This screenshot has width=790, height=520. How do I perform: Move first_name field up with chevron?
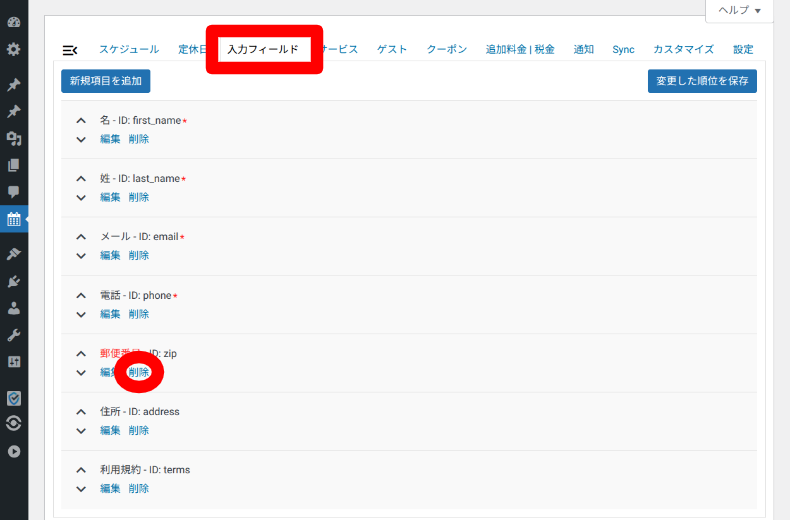point(81,121)
